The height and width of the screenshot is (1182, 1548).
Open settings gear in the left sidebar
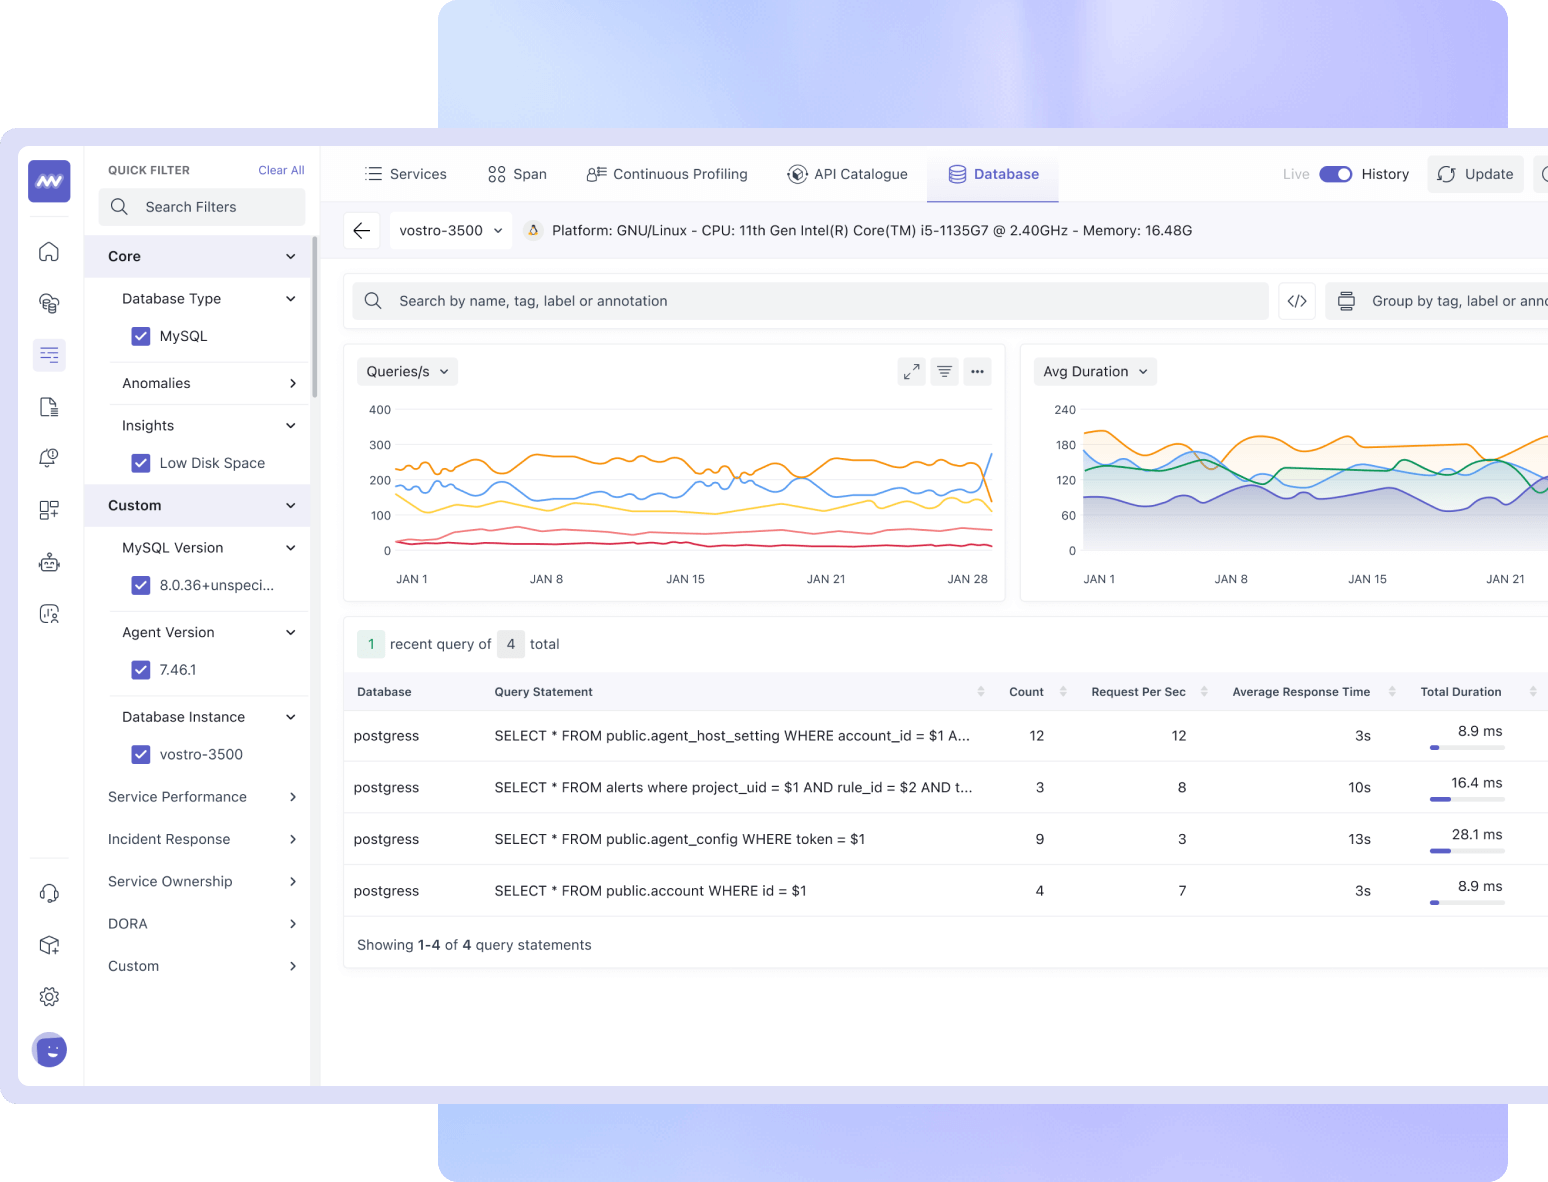coord(49,996)
